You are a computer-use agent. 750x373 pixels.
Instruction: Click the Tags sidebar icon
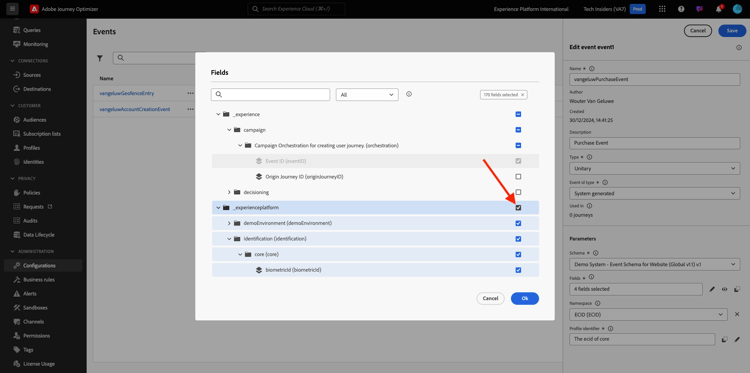(17, 350)
